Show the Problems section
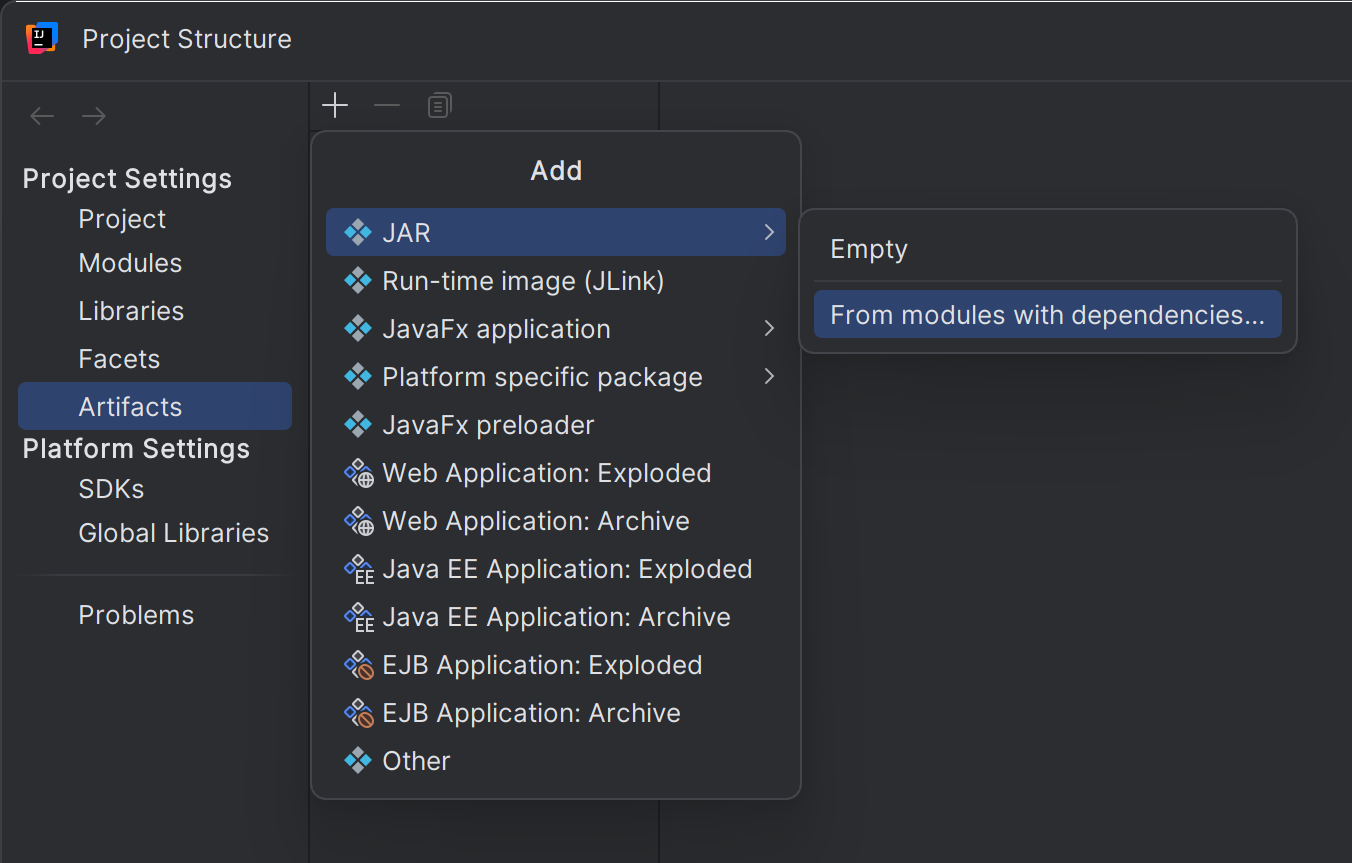 (x=136, y=615)
